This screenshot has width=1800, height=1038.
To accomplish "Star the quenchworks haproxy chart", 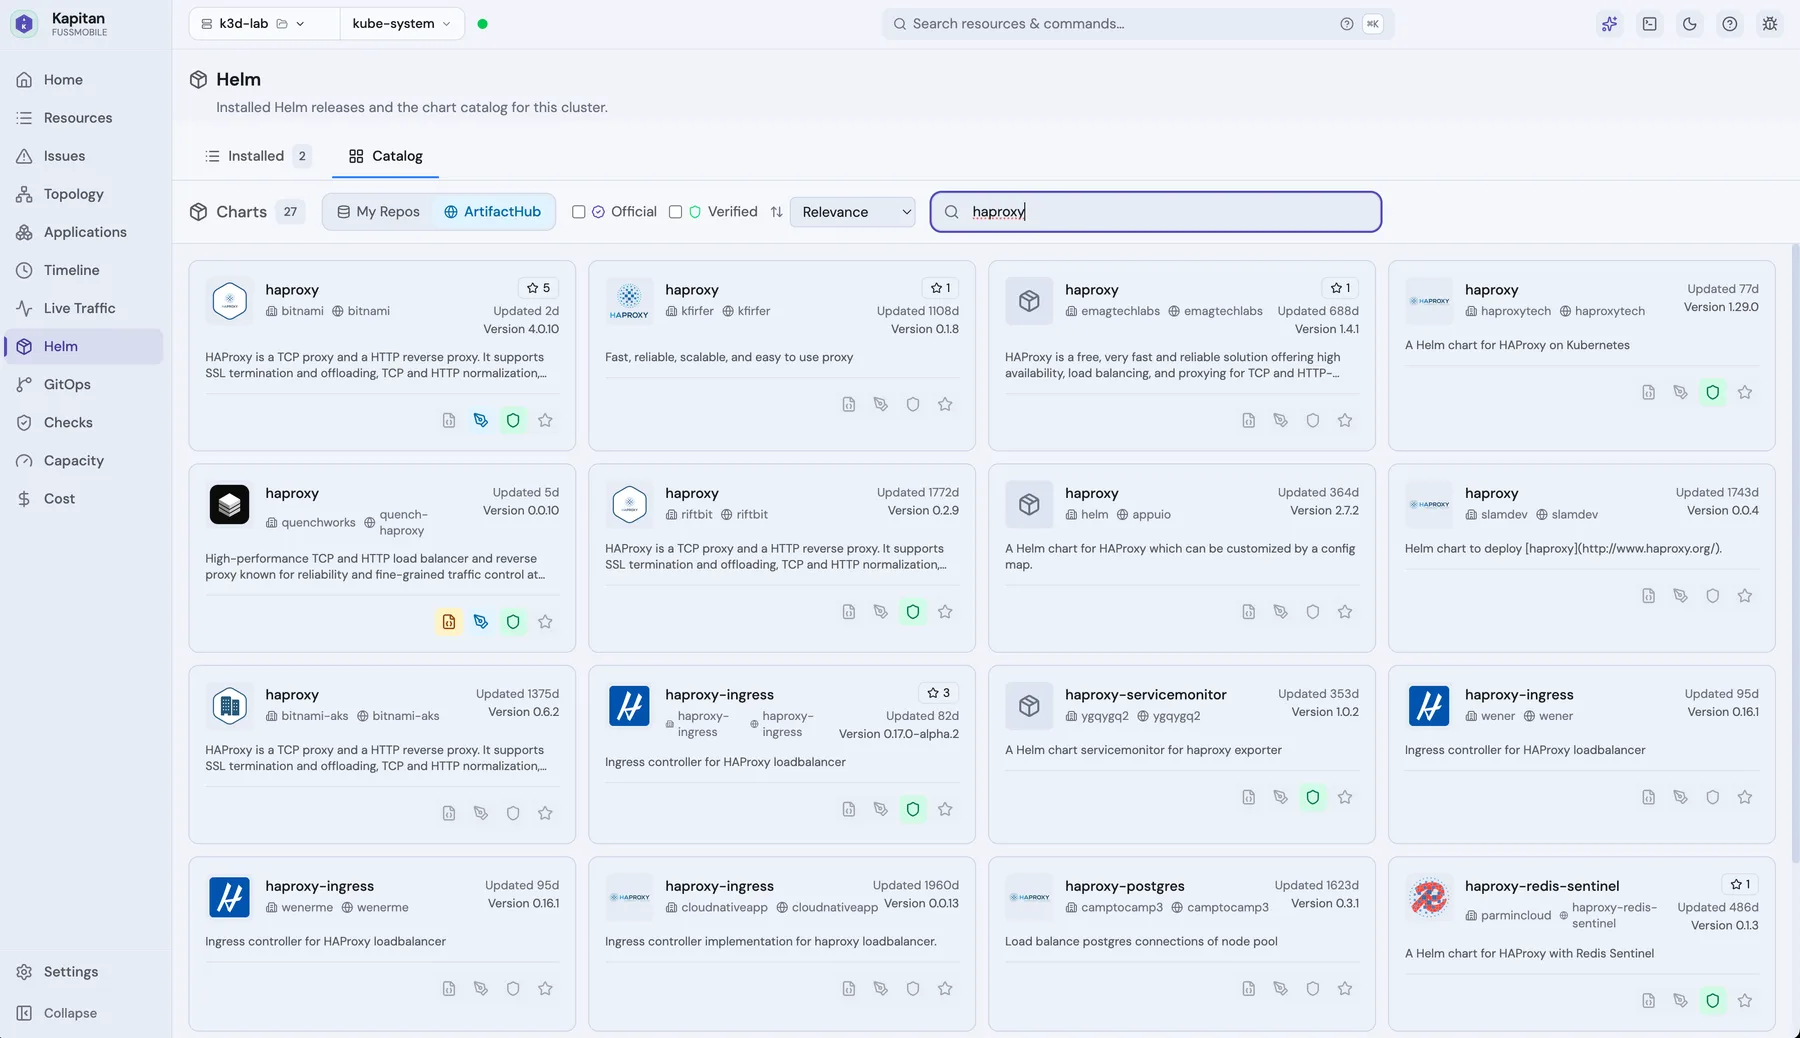I will (x=545, y=622).
